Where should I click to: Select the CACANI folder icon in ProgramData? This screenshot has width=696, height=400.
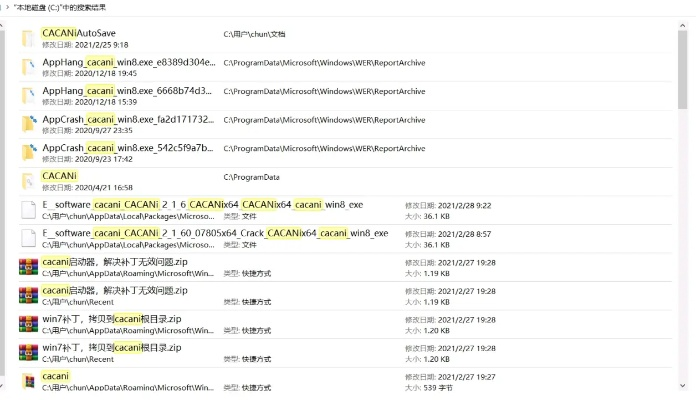[x=28, y=182]
